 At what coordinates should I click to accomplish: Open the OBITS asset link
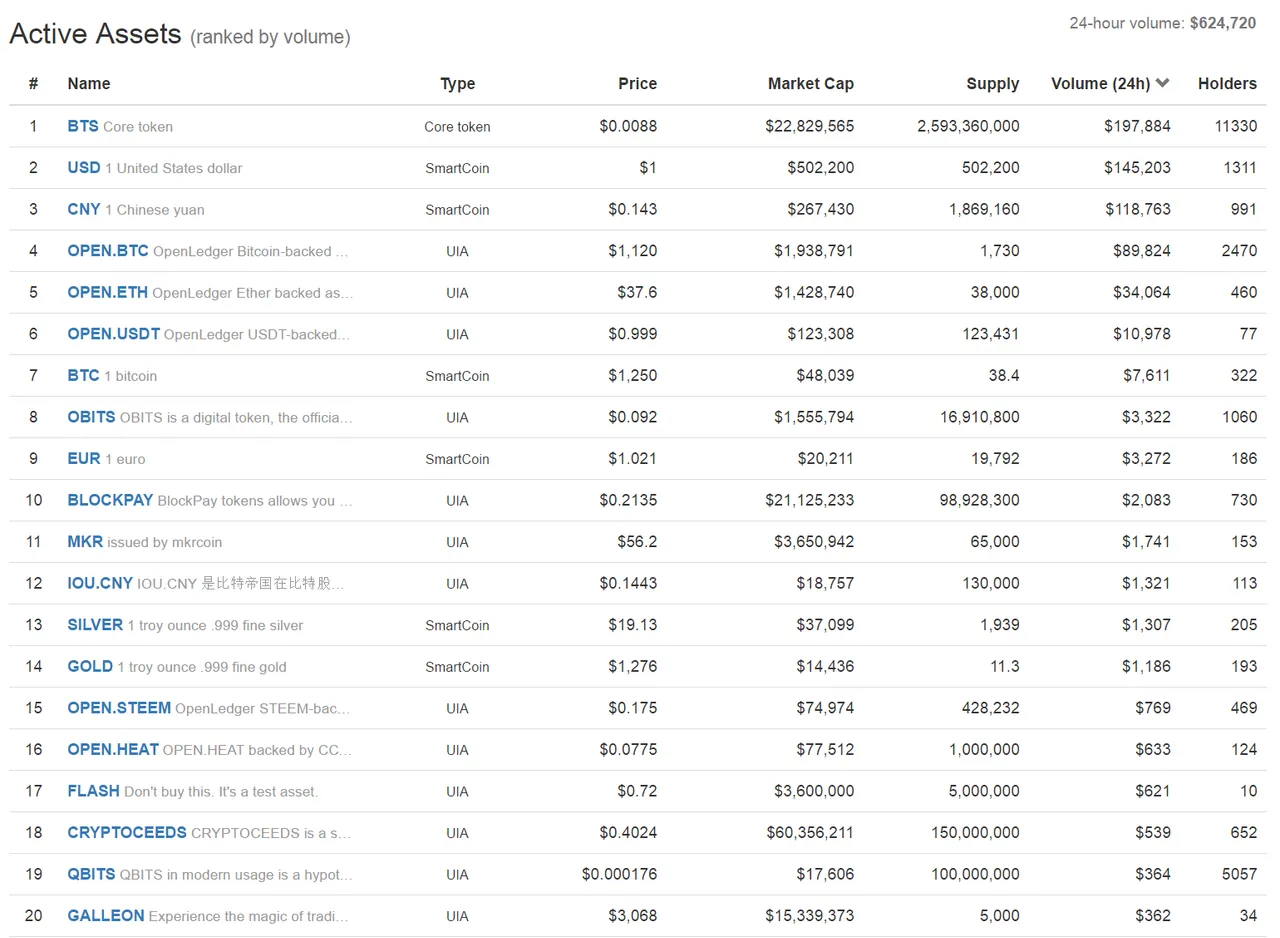pos(92,417)
